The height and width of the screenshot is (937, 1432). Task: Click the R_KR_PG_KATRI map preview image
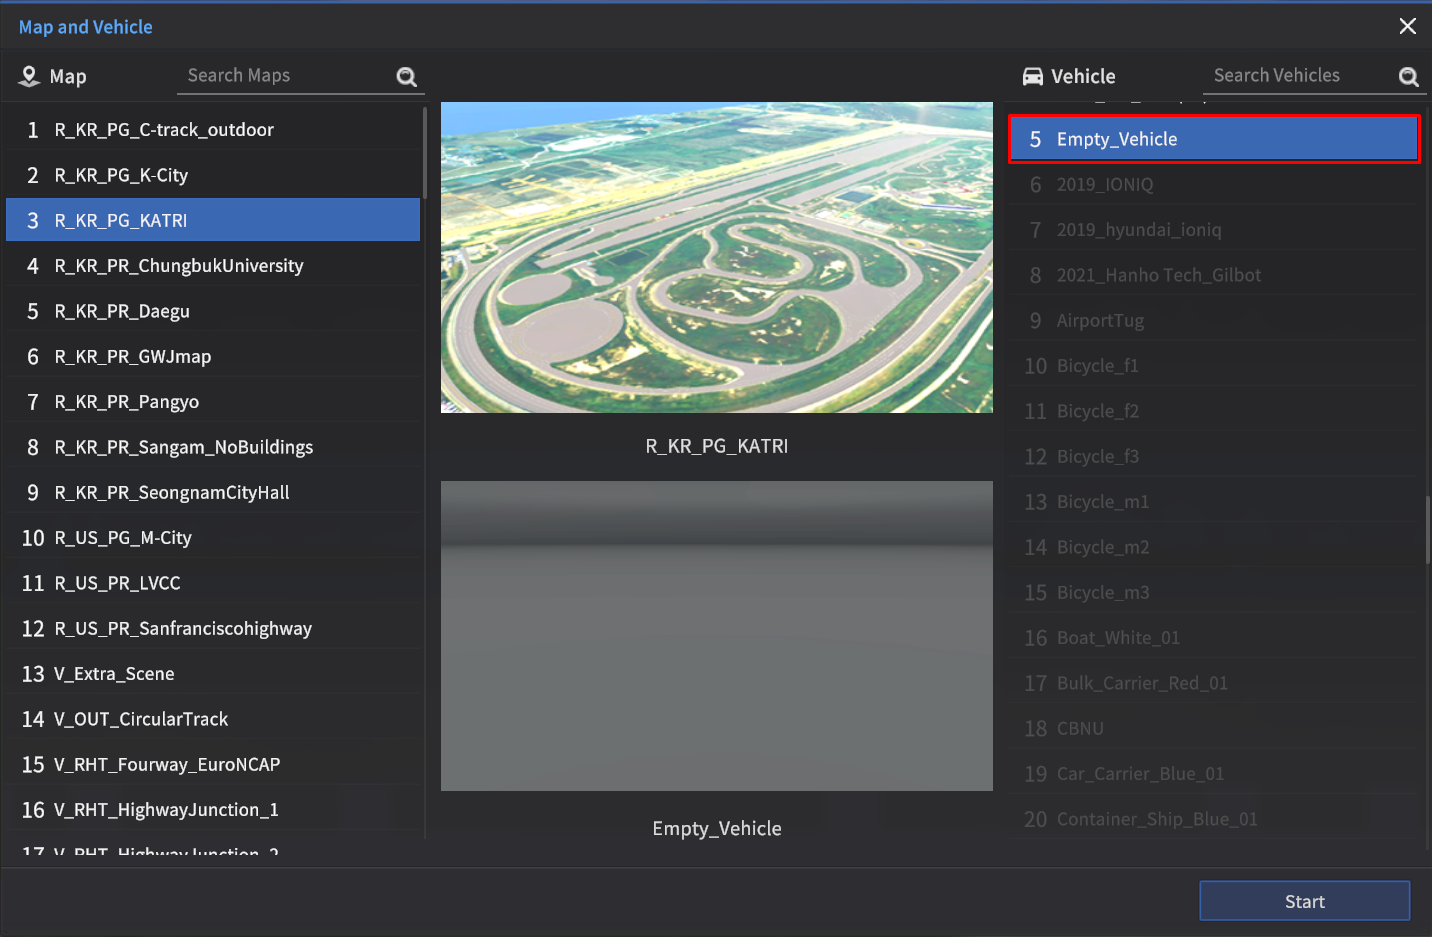click(716, 257)
